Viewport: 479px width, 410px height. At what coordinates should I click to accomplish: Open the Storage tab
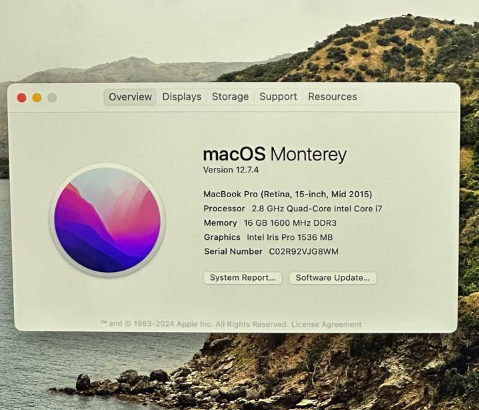(230, 97)
